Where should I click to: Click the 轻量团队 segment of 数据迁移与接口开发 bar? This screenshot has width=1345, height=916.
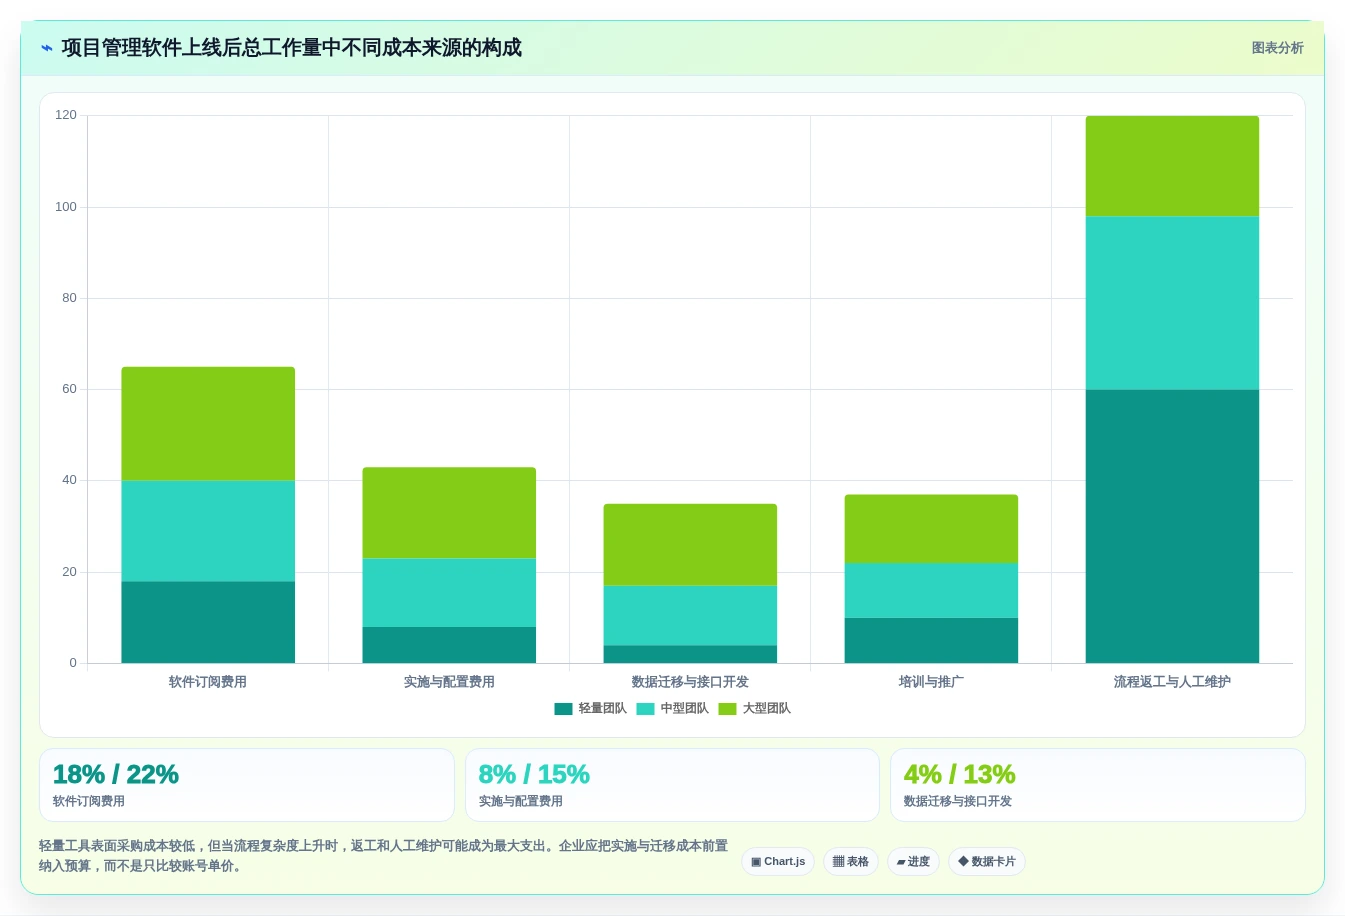[x=690, y=654]
